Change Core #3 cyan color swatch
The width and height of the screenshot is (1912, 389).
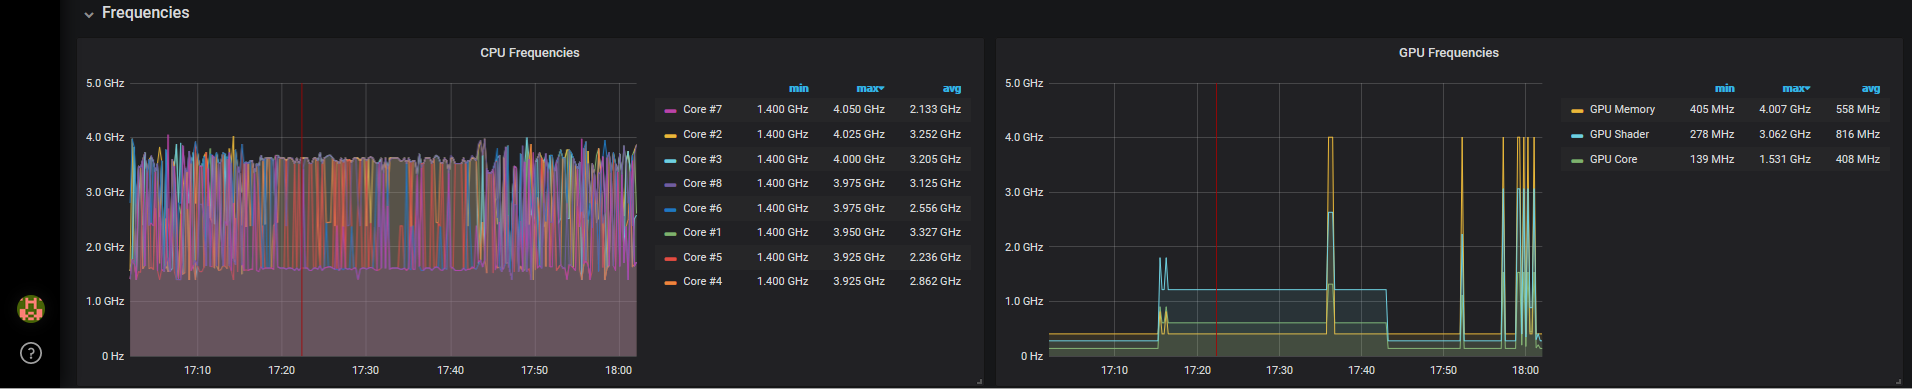click(x=670, y=160)
